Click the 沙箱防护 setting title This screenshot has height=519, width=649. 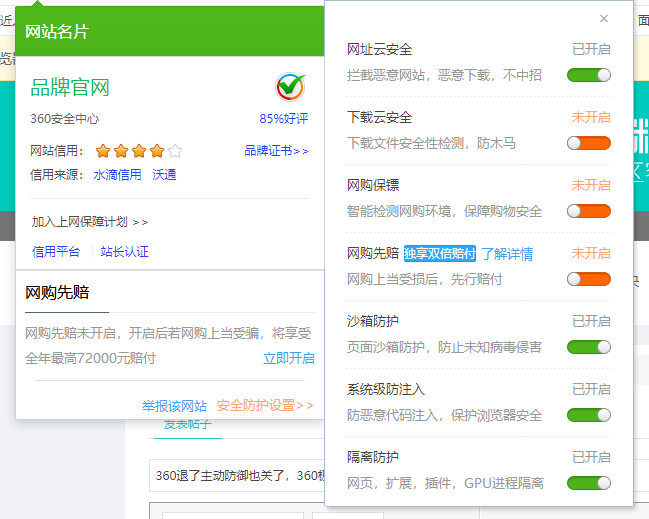[x=373, y=321]
